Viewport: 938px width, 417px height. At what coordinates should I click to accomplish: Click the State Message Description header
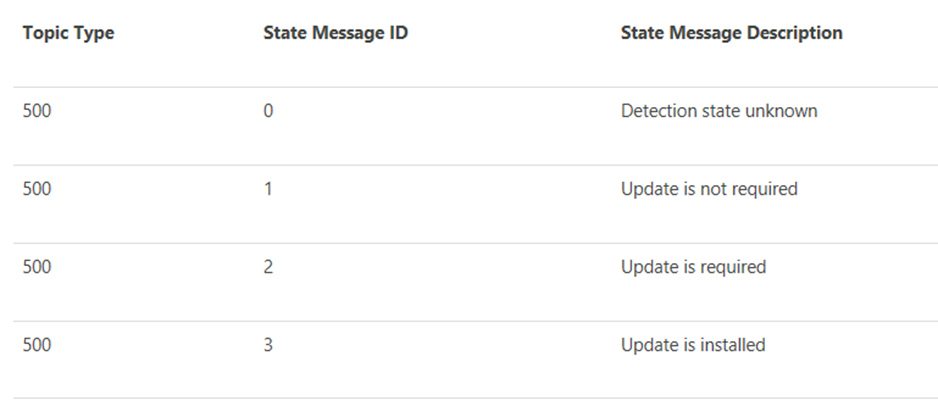pos(732,33)
